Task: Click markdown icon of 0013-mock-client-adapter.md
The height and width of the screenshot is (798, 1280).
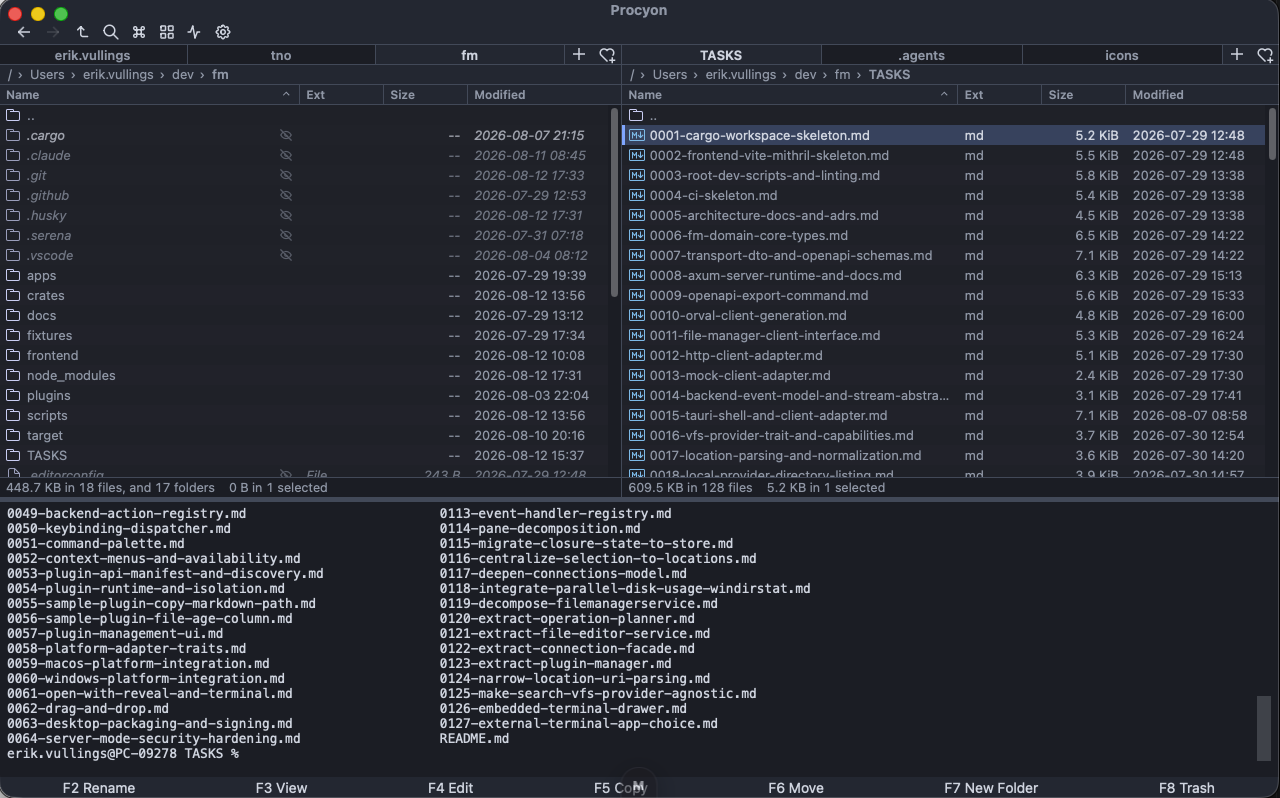Action: point(636,375)
